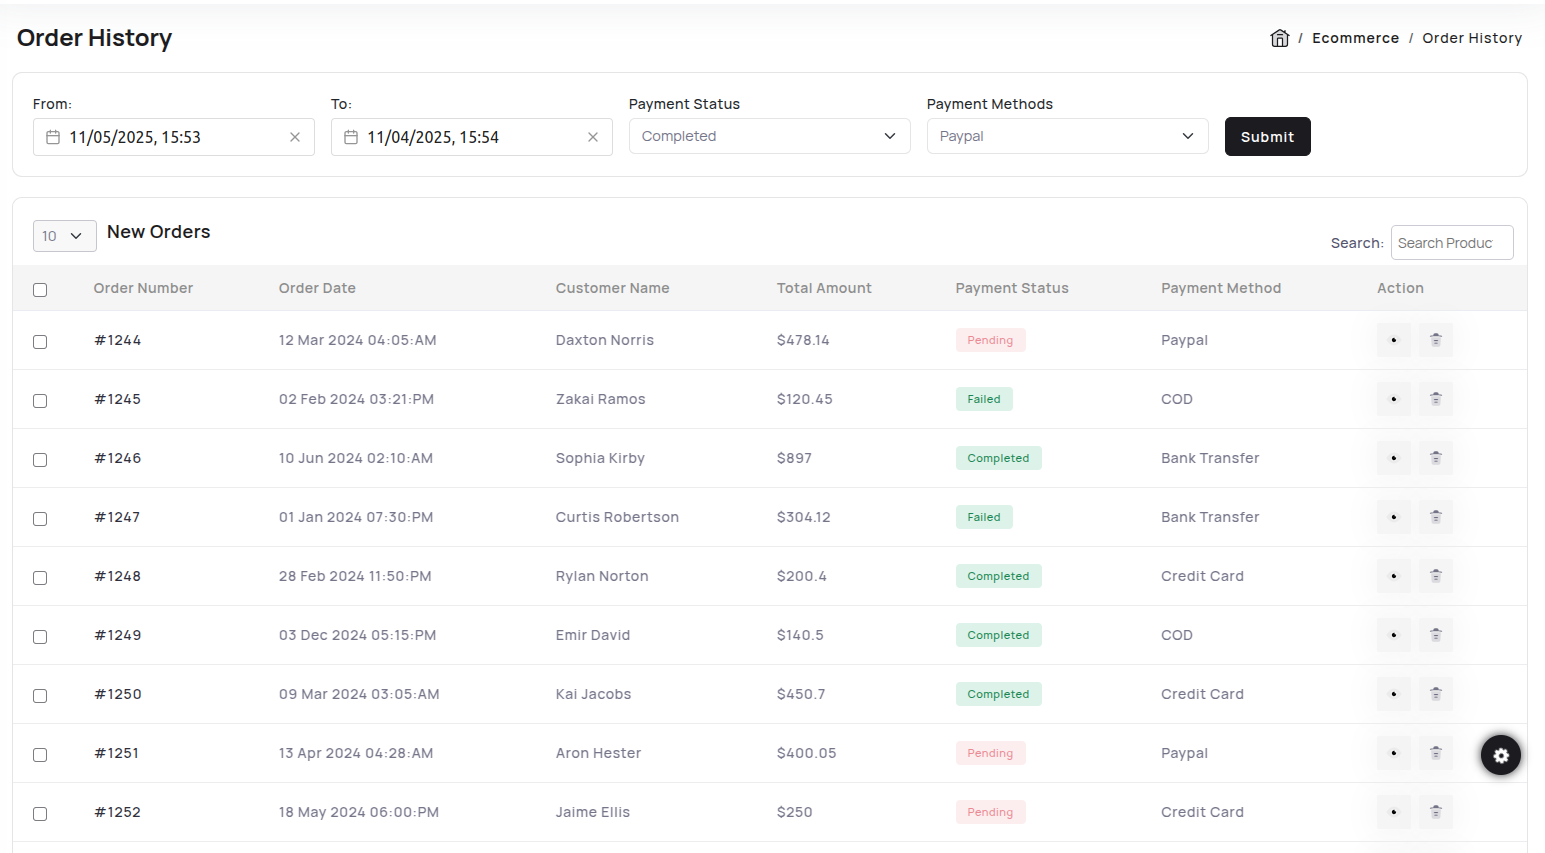Clear the From date with its X icon
Screen dimensions: 1545x853
pos(295,137)
